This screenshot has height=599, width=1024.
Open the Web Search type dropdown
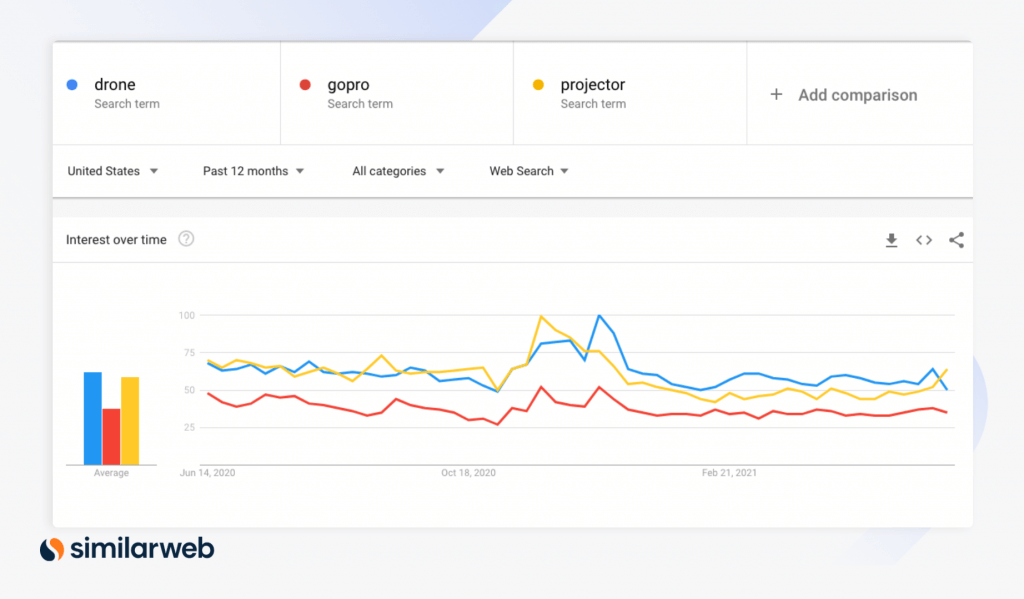tap(529, 171)
